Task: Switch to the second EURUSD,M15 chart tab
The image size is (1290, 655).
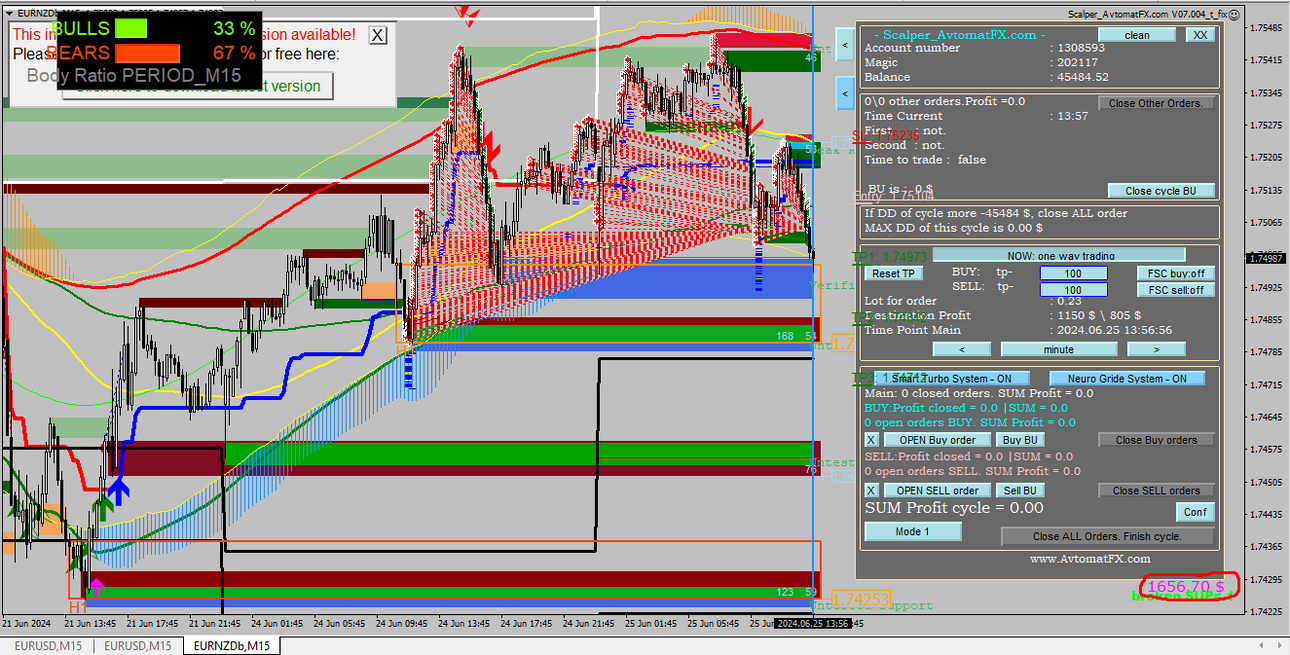Action: pyautogui.click(x=138, y=646)
